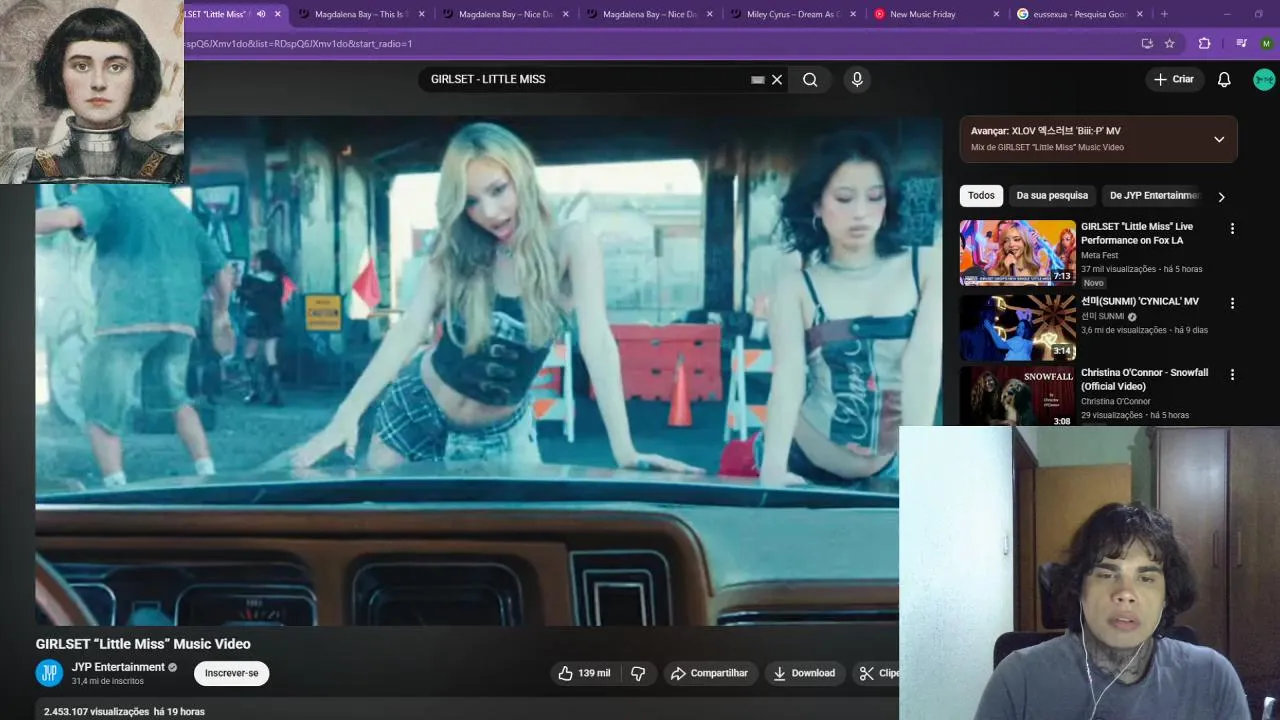Image resolution: width=1280 pixels, height=720 pixels.
Task: Mute the GIRLSET tab audio speaker icon
Action: 261,14
